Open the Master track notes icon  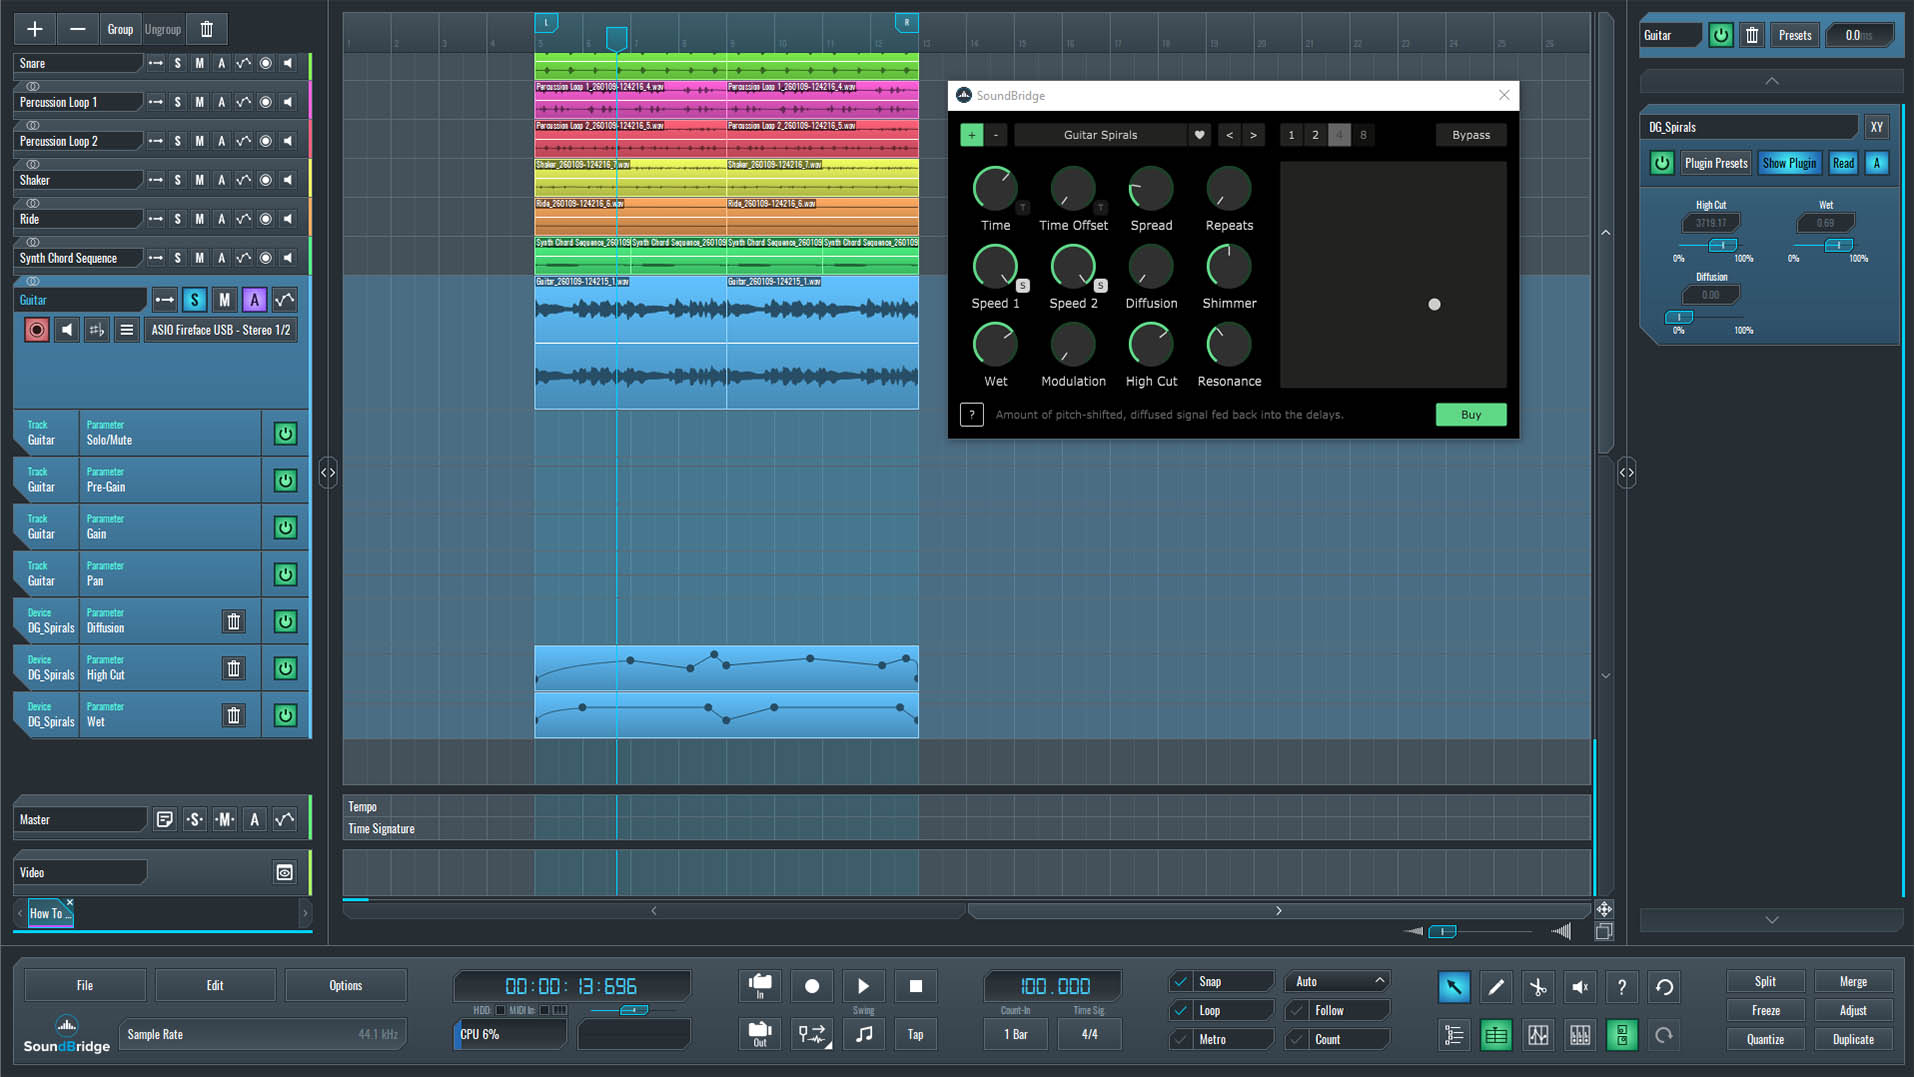click(x=165, y=820)
